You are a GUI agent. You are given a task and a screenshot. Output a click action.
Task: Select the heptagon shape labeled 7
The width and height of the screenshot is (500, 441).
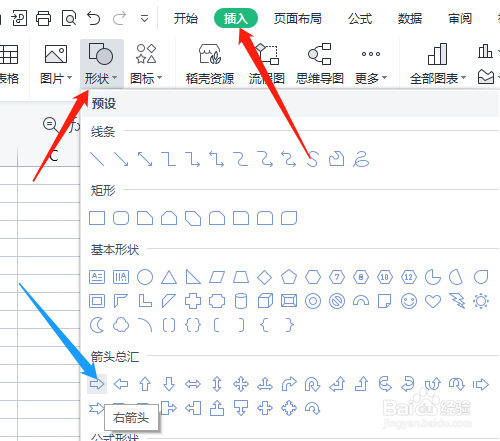[337, 277]
